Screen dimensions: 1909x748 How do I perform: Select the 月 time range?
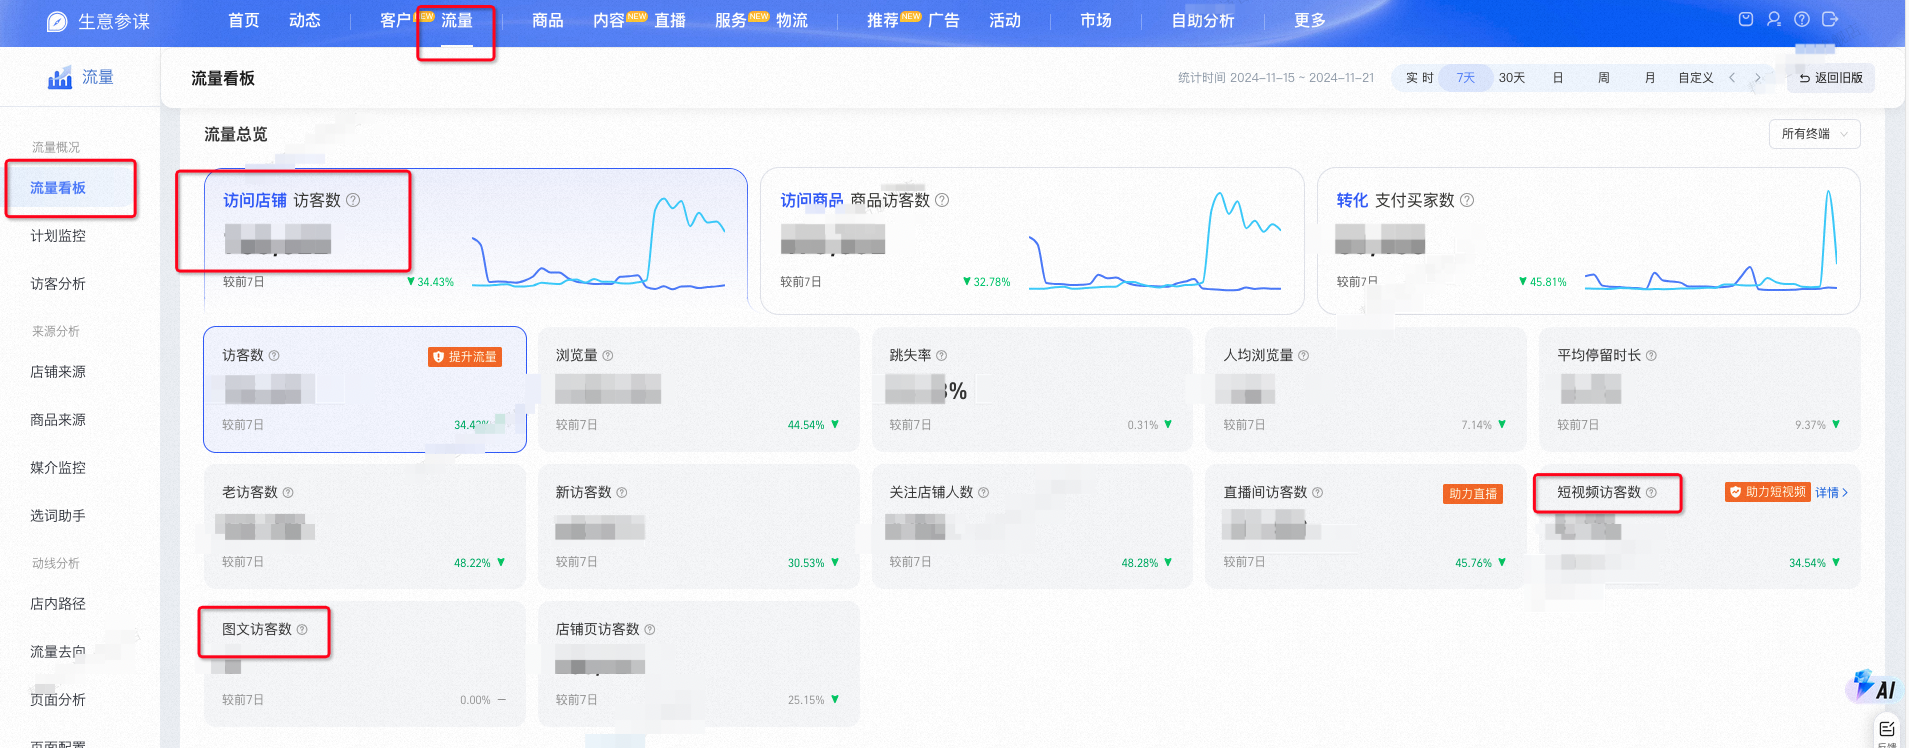point(1650,78)
